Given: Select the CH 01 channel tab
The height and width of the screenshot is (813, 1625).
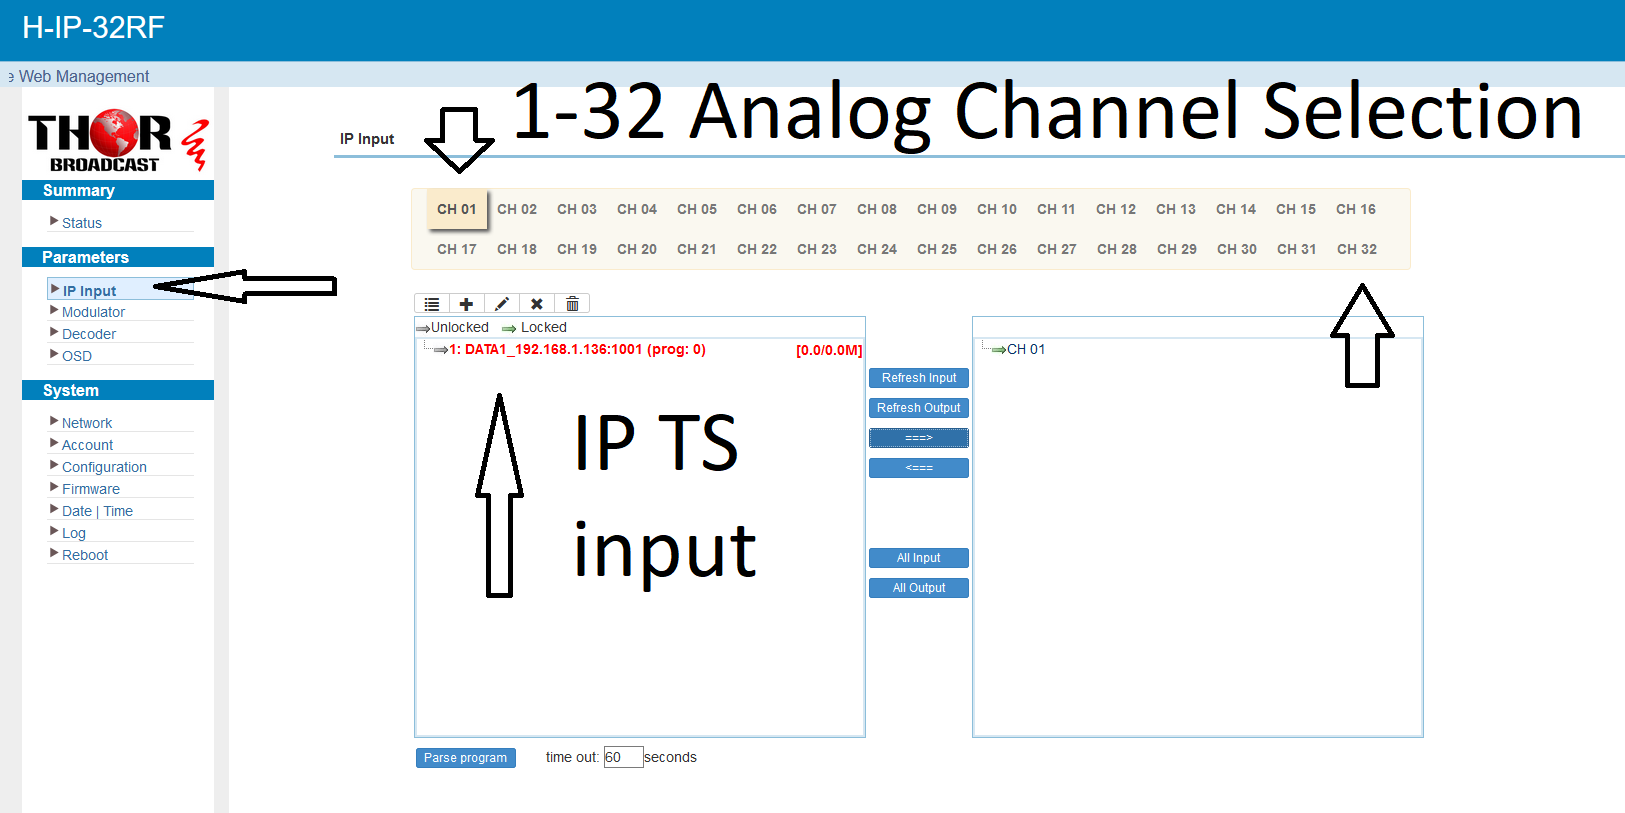Looking at the screenshot, I should coord(457,209).
